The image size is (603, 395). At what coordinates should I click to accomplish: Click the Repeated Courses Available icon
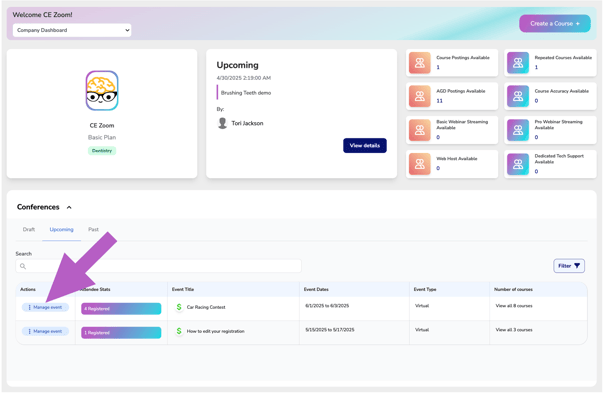[518, 63]
